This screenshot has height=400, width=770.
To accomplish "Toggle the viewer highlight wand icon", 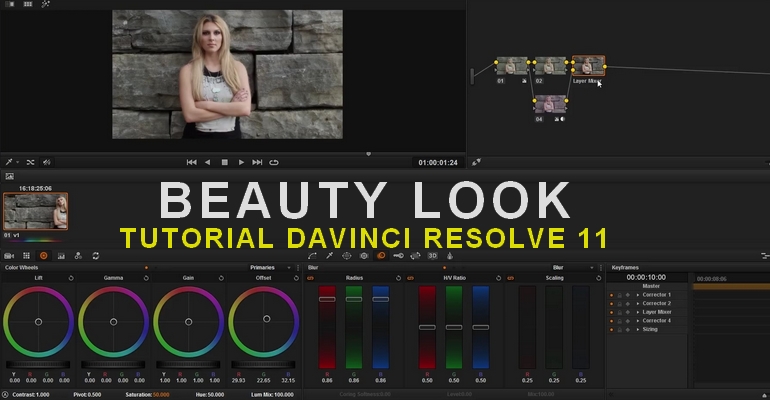I will pyautogui.click(x=45, y=4).
